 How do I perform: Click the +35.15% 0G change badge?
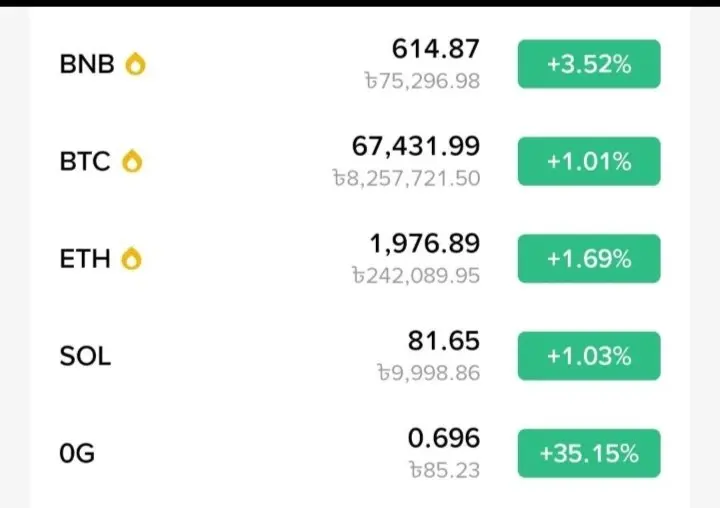coord(589,453)
